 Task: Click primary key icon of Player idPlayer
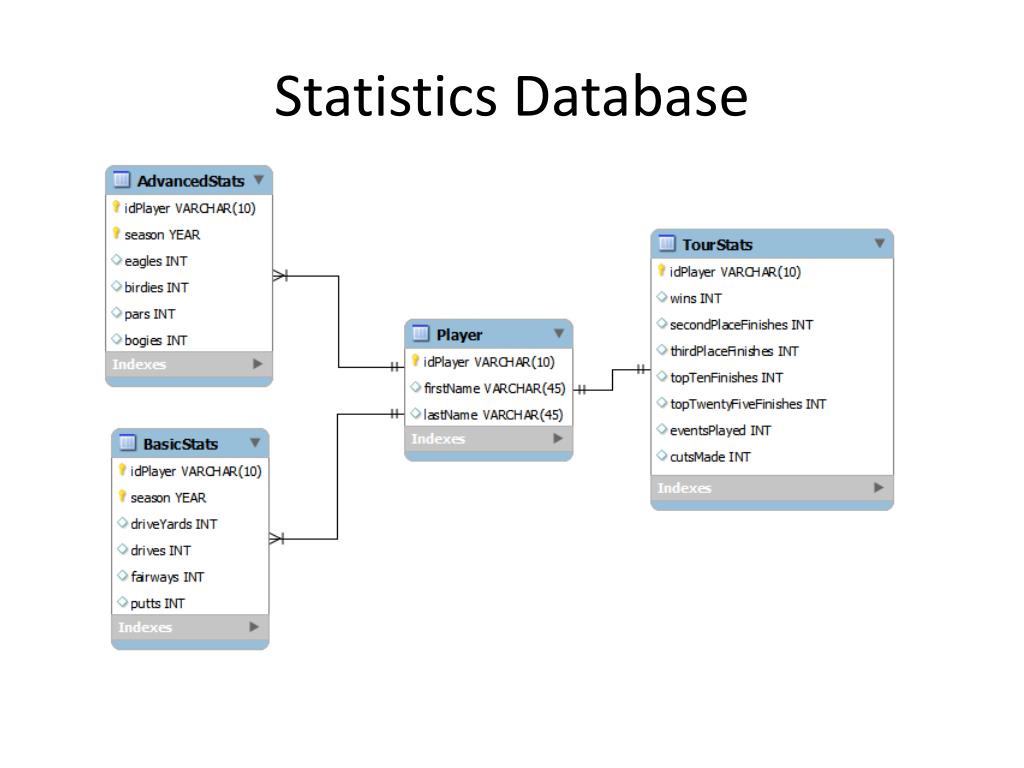[x=415, y=360]
